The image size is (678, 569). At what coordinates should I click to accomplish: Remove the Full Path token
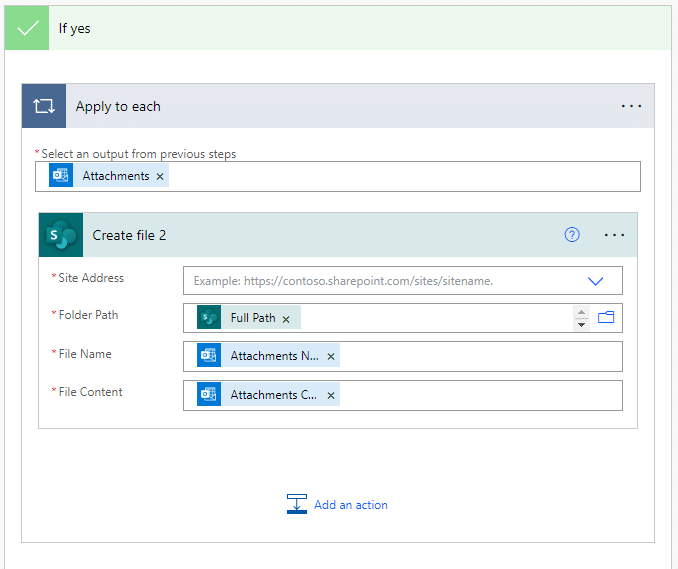[286, 319]
